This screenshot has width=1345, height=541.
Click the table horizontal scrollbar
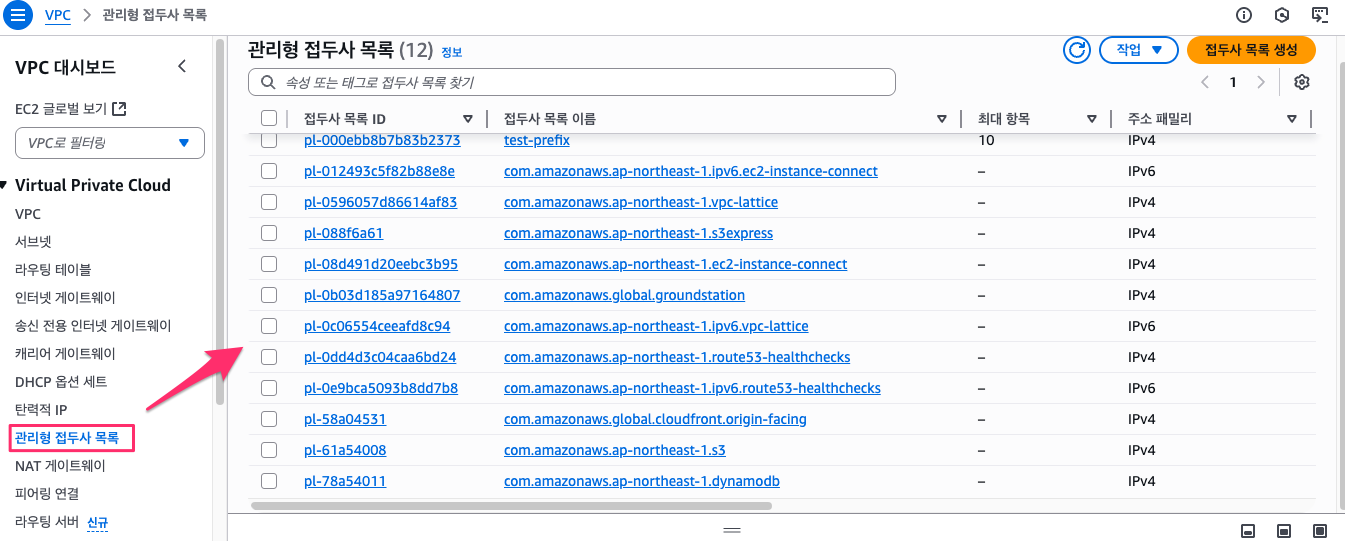pos(512,506)
